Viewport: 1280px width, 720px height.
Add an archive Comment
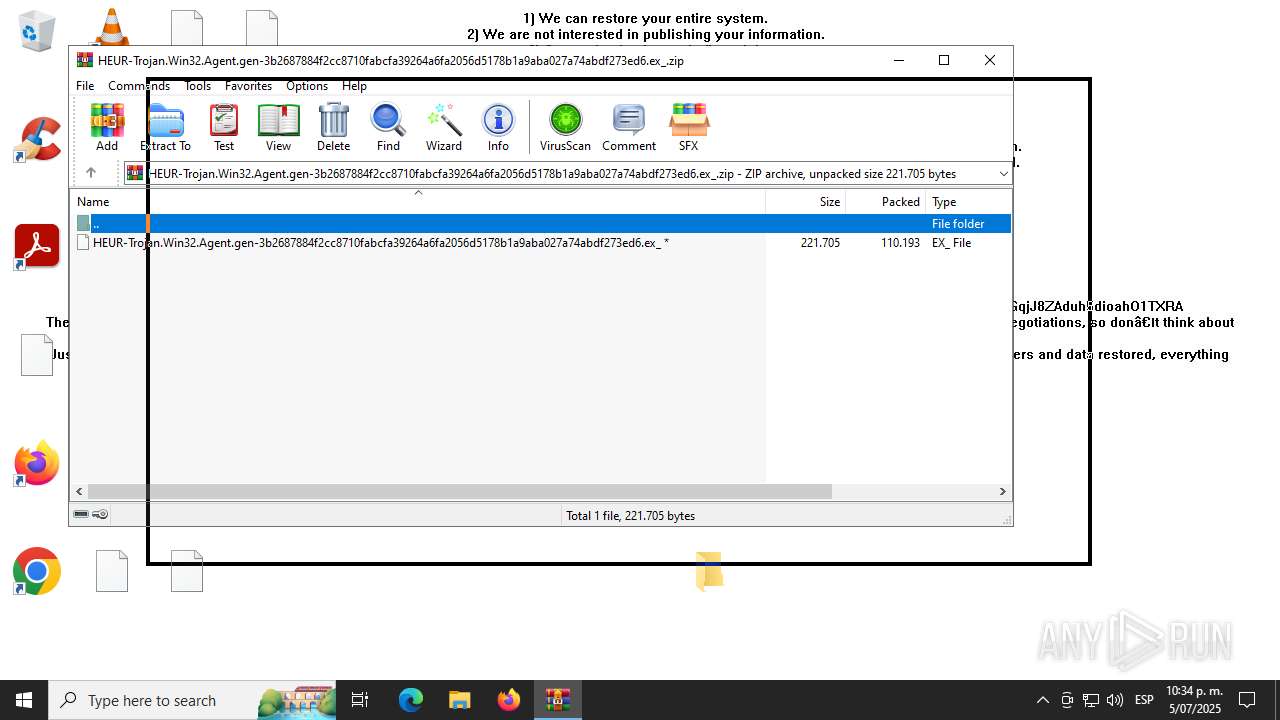coord(629,127)
